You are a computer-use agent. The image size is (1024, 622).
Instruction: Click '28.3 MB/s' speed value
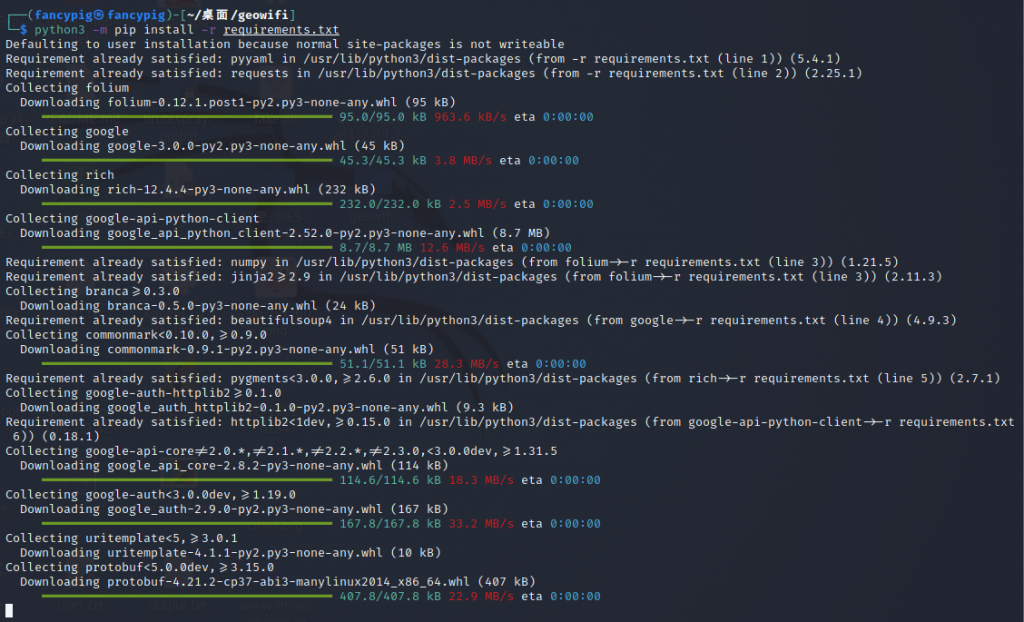pyautogui.click(x=466, y=364)
